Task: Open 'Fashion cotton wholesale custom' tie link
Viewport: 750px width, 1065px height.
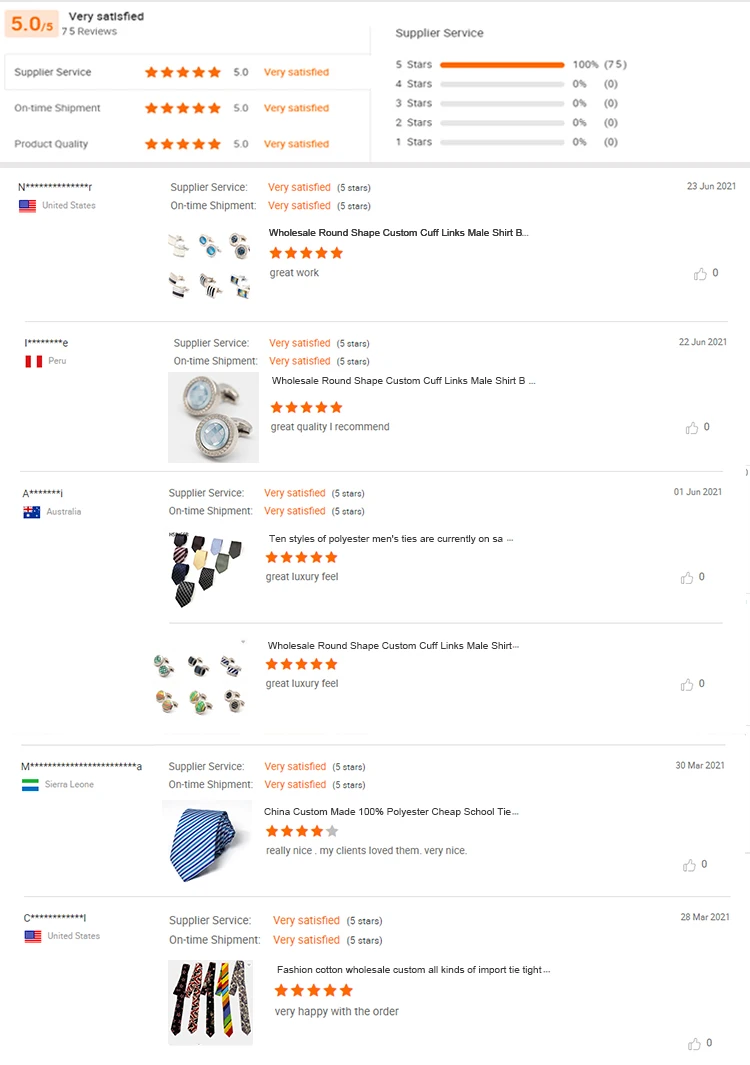Action: pyautogui.click(x=413, y=969)
